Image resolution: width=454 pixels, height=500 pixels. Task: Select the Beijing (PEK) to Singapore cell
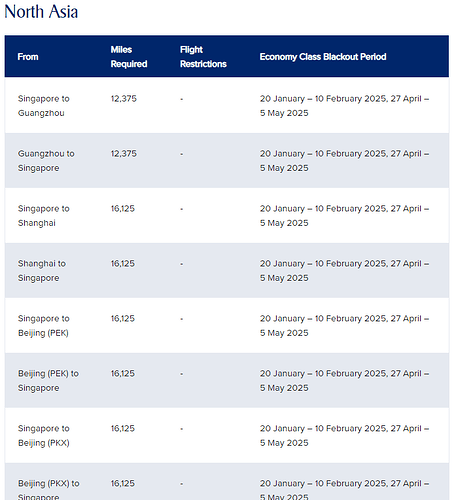click(48, 381)
